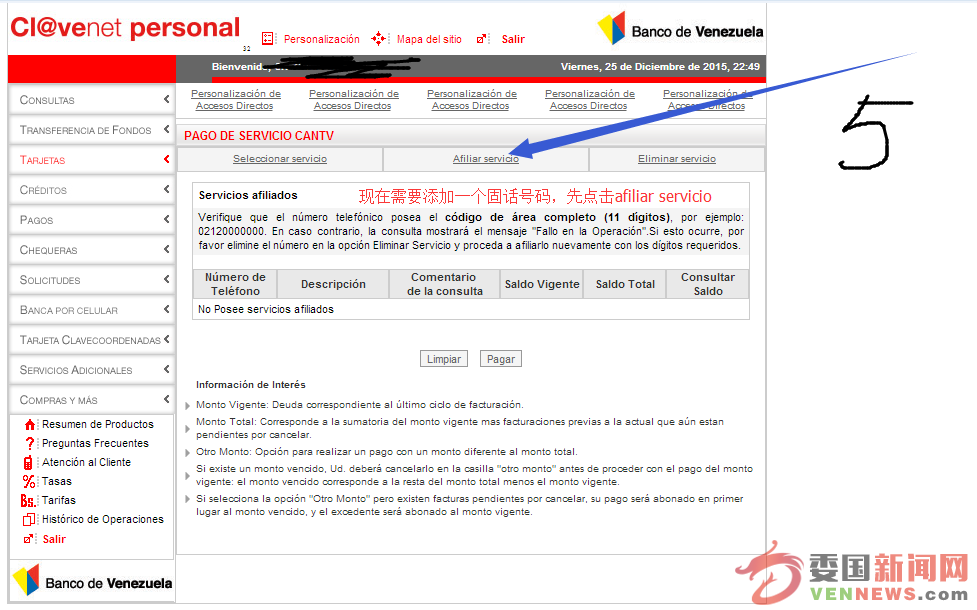The image size is (977, 610).
Task: Click the Atención al Cliente phone icon
Action: click(x=28, y=463)
